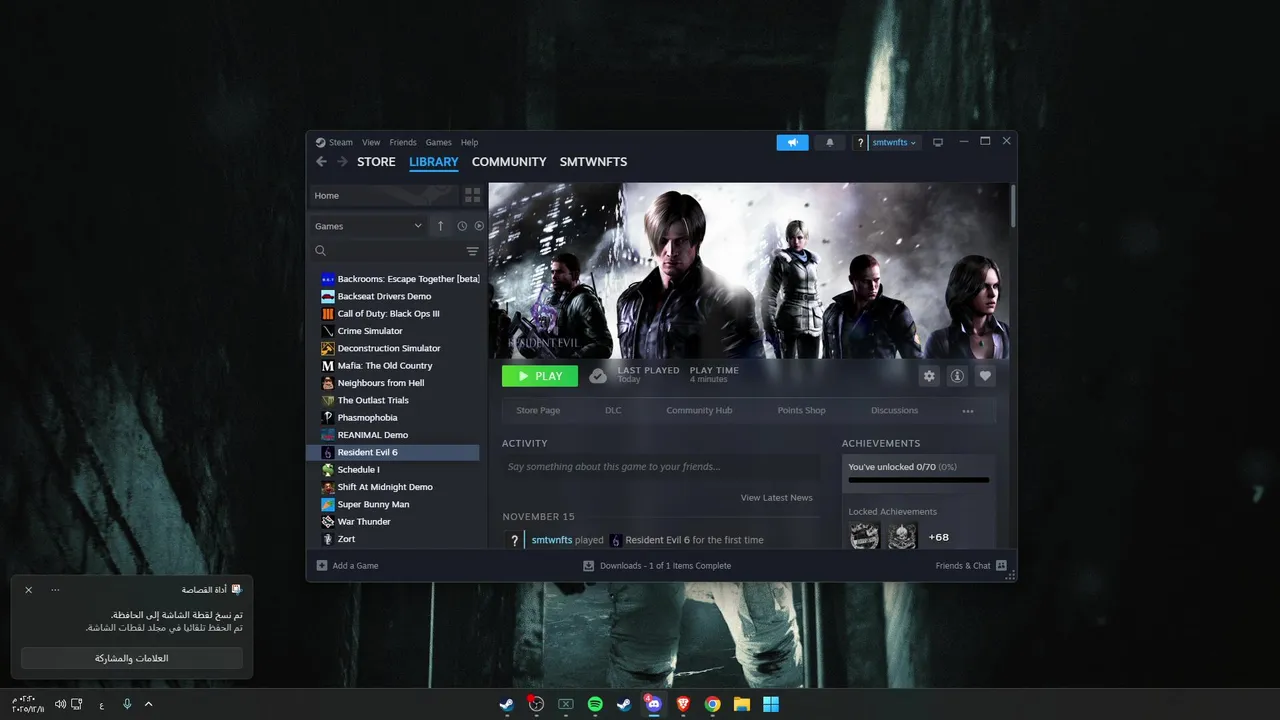The image size is (1280, 720).
Task: Open the Friends menu
Action: 403,142
